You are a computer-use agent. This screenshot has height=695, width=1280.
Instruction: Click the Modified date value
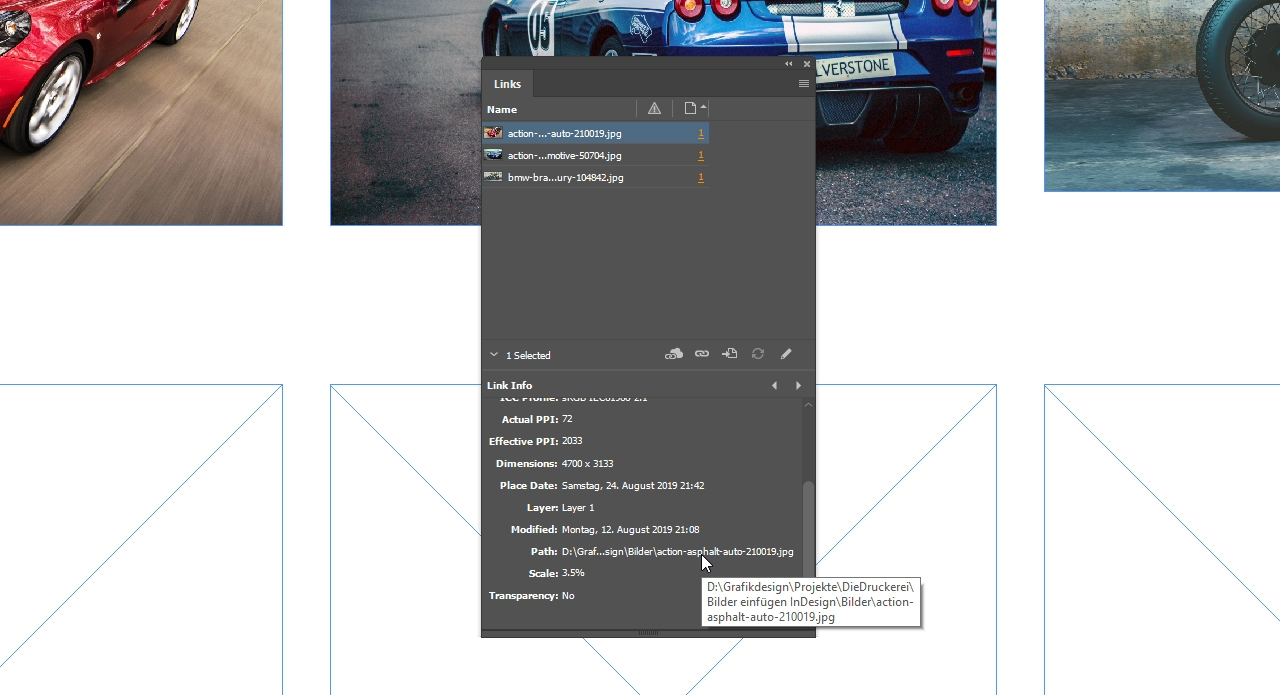(630, 529)
